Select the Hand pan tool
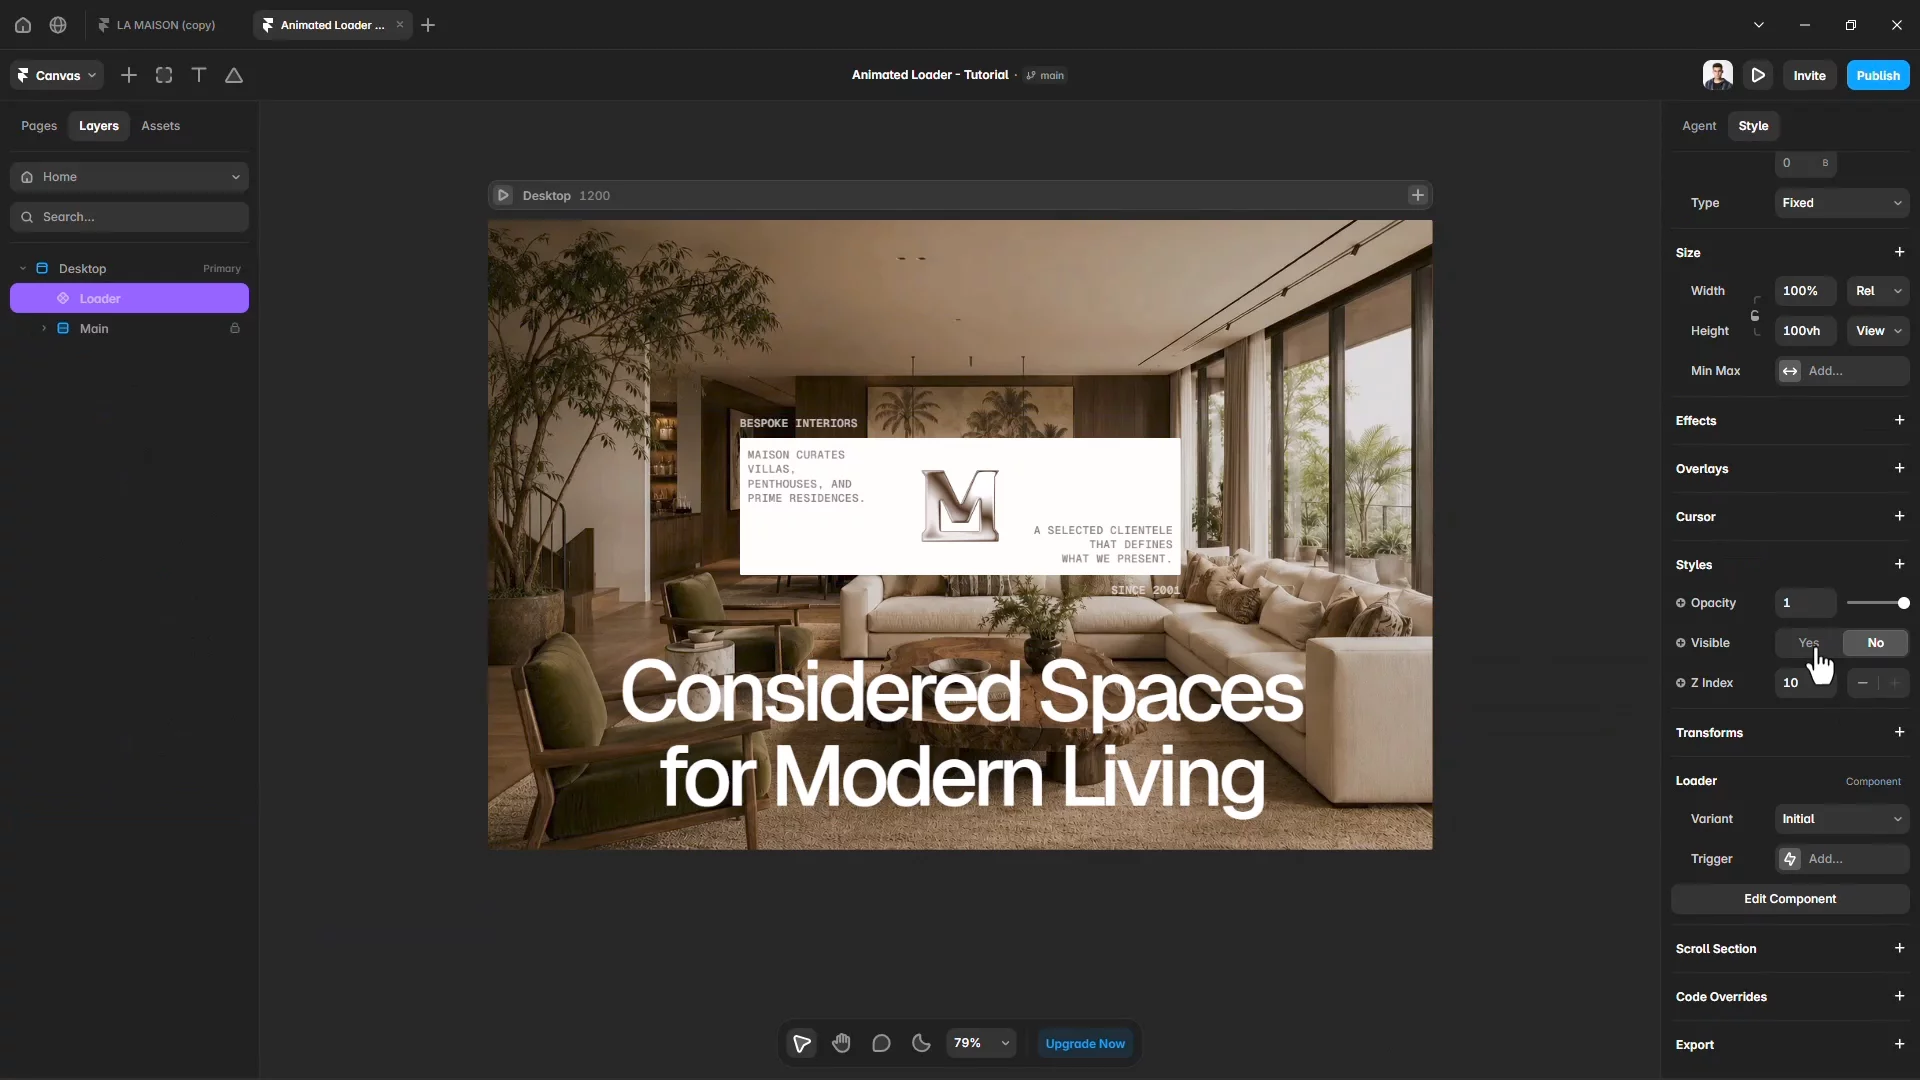Screen dimensions: 1920x1080 point(841,1043)
